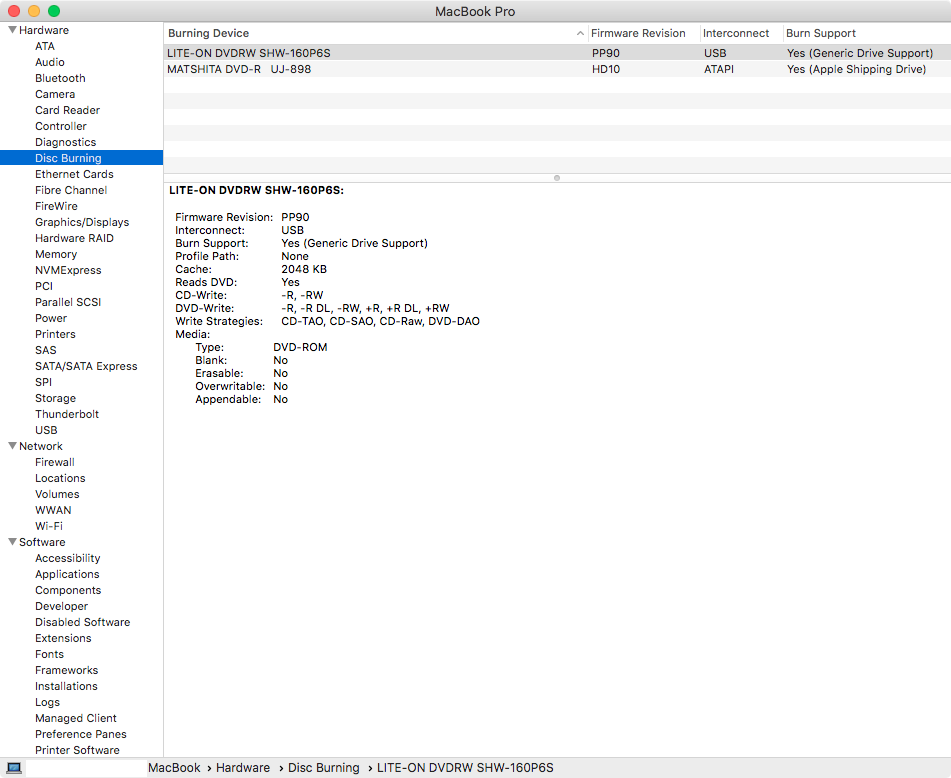Select ATA in the sidebar
The image size is (951, 778).
pyautogui.click(x=45, y=46)
